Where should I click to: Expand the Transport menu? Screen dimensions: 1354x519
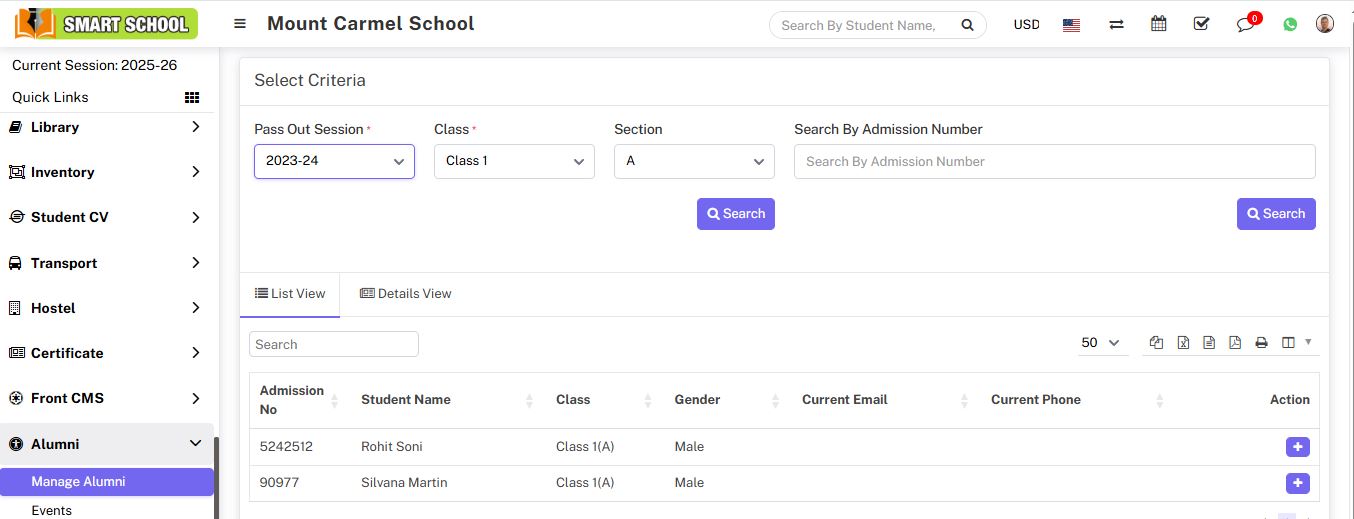(106, 263)
